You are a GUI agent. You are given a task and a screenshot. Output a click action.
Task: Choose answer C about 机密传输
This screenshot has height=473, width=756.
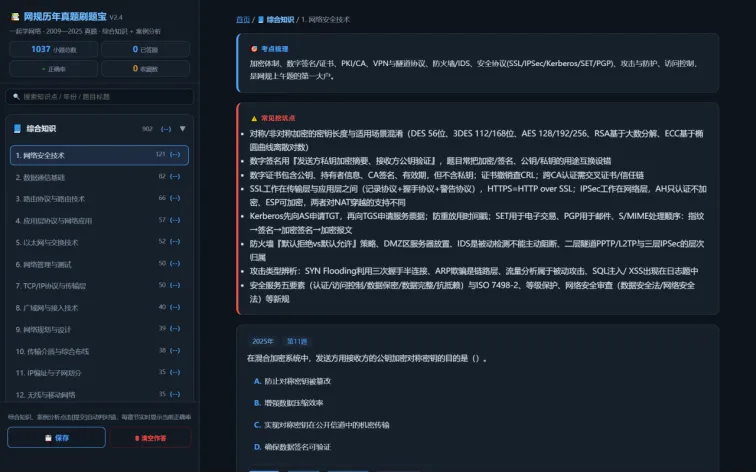pos(321,425)
